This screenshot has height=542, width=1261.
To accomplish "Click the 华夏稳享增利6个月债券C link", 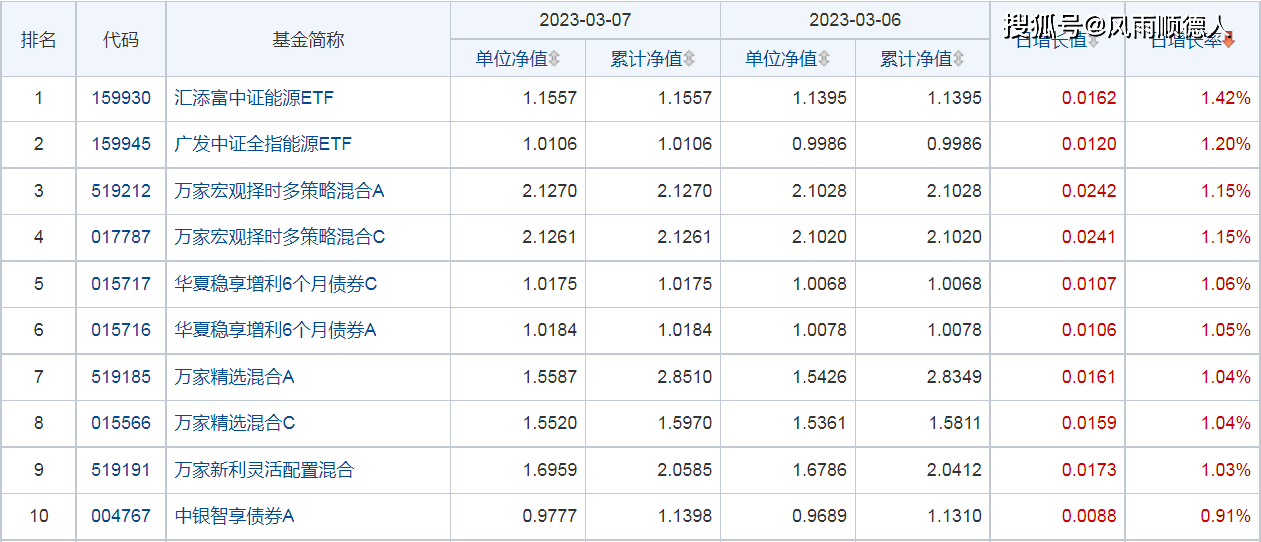I will [275, 284].
